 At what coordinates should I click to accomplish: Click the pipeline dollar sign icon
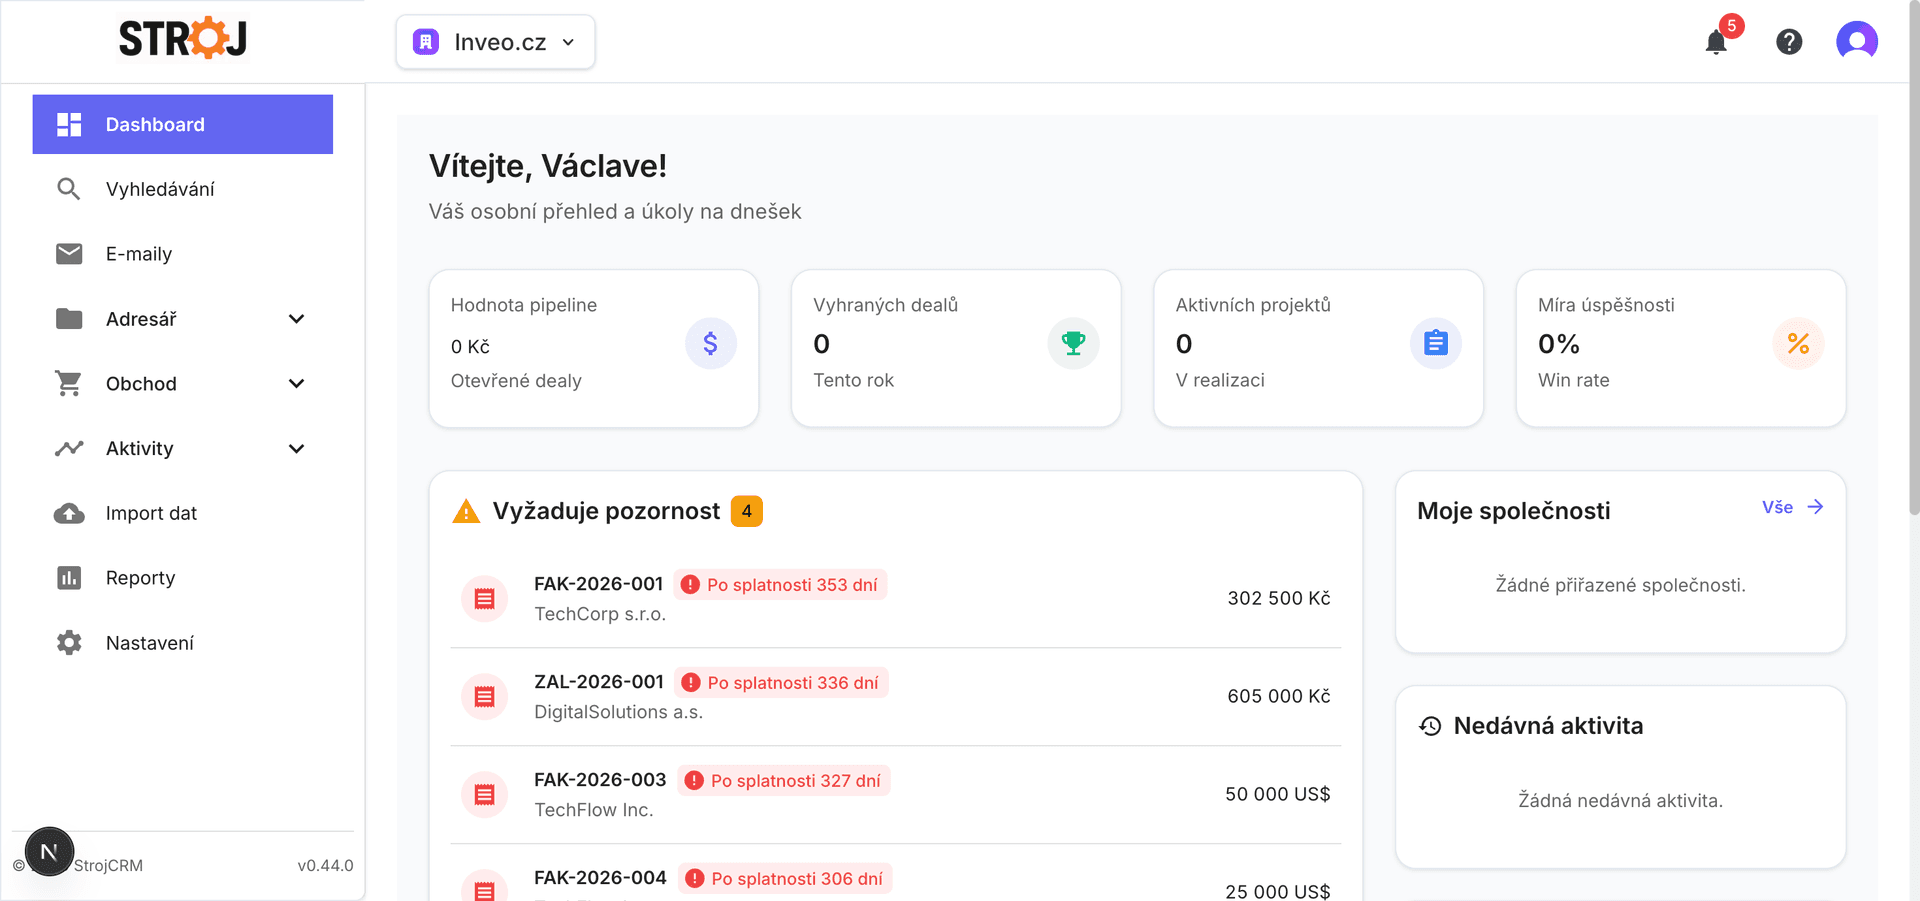(x=710, y=344)
